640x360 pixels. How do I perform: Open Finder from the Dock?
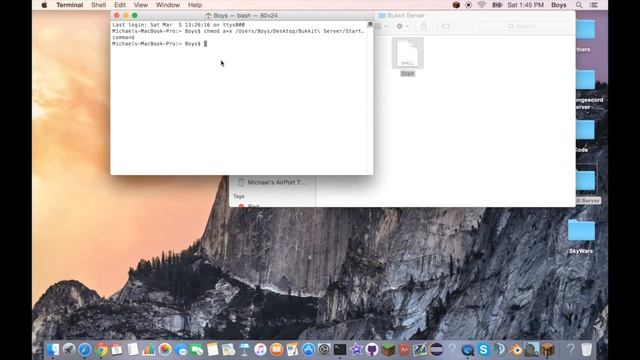(53, 350)
